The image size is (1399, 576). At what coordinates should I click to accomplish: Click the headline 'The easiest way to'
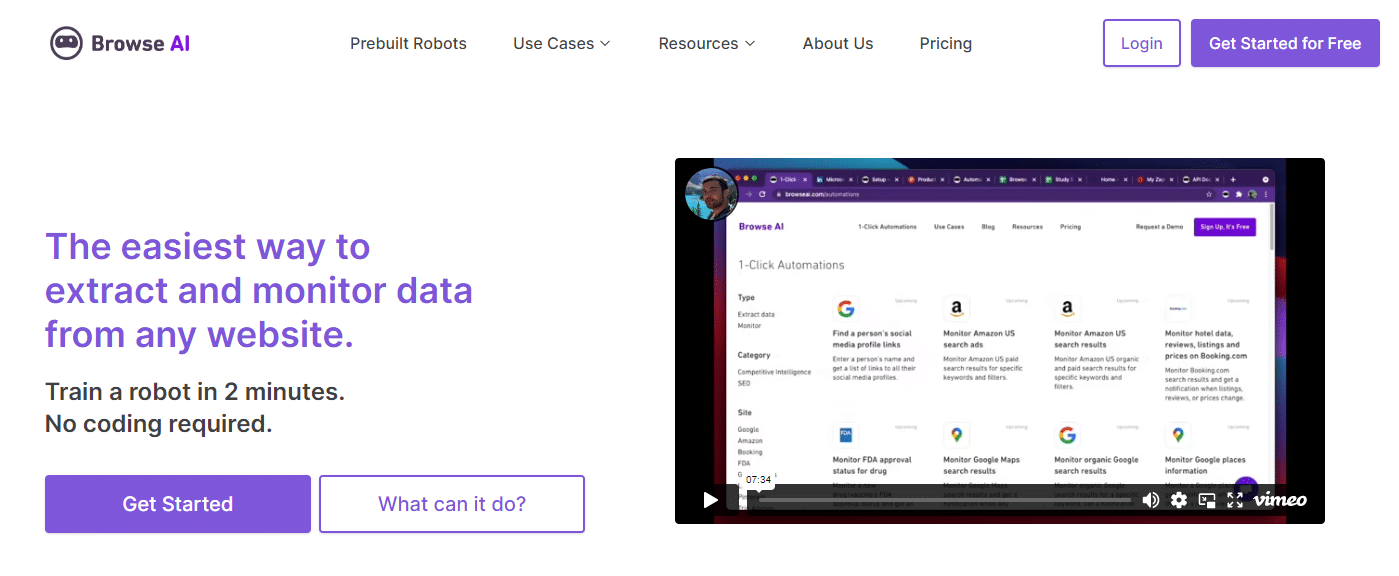208,246
